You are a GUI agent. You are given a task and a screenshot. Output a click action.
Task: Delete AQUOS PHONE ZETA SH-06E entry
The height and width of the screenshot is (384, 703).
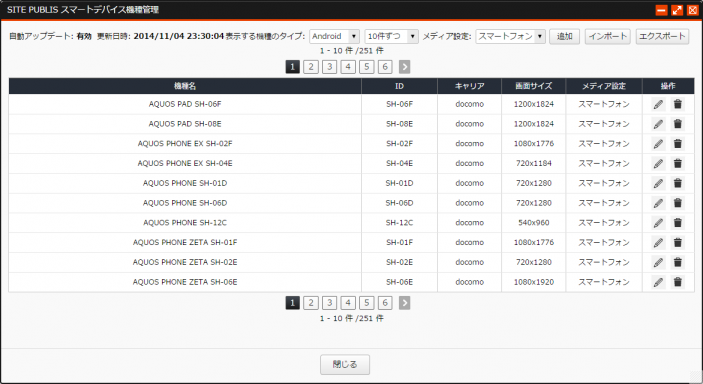click(677, 282)
